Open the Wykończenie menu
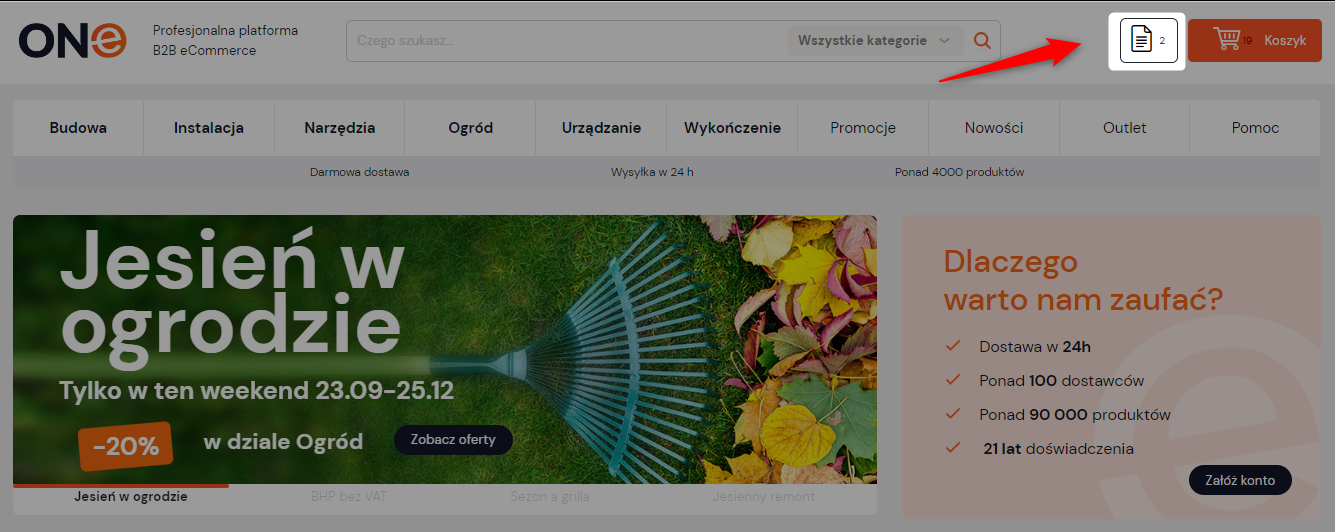 pos(732,128)
